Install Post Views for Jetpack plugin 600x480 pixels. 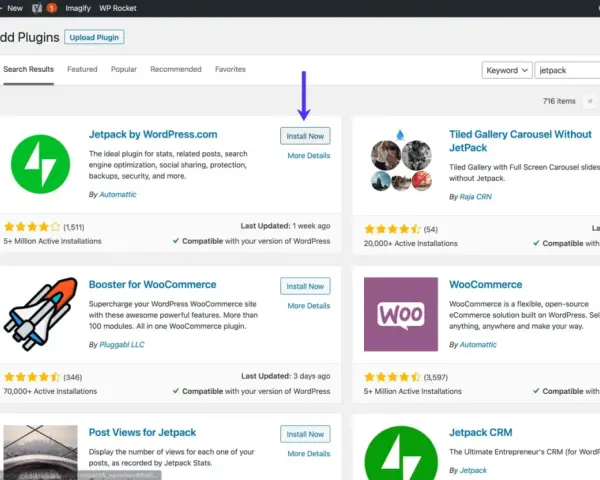(305, 434)
